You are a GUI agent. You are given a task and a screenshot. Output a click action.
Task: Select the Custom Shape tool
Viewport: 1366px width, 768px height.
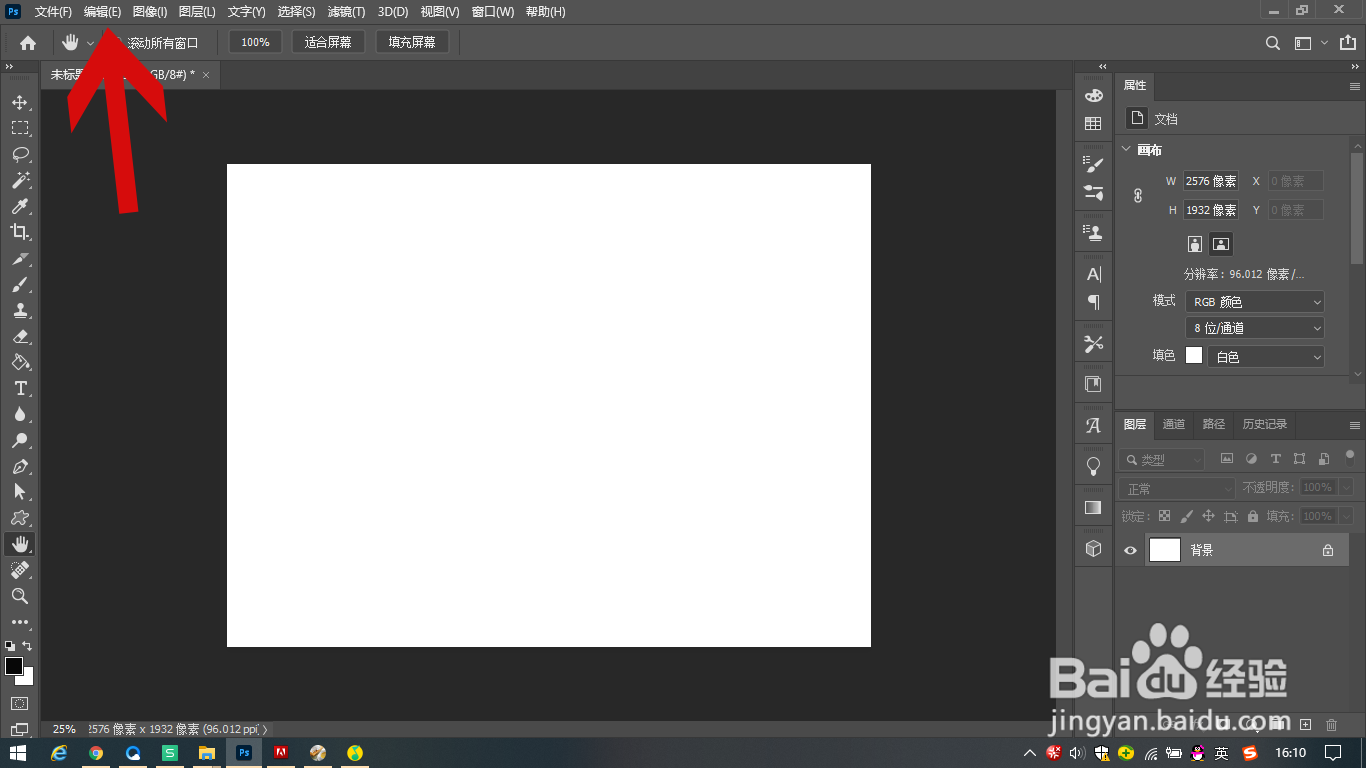coord(20,518)
